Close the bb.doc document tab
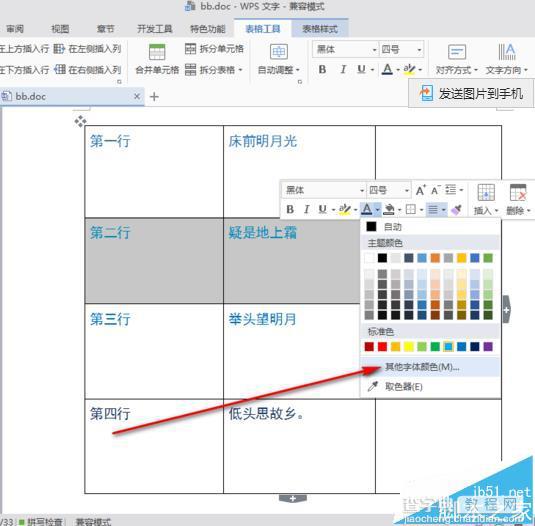 coord(137,97)
